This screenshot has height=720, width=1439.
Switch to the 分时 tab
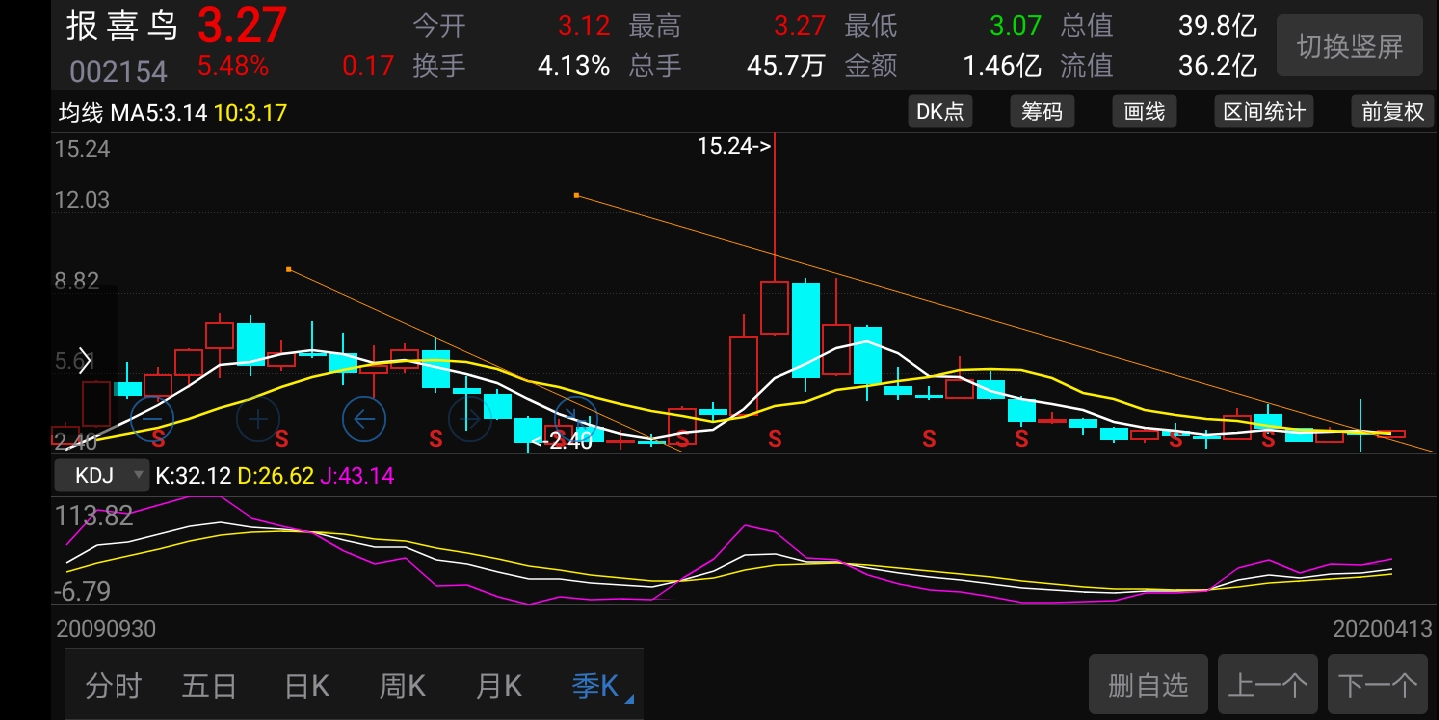[113, 686]
